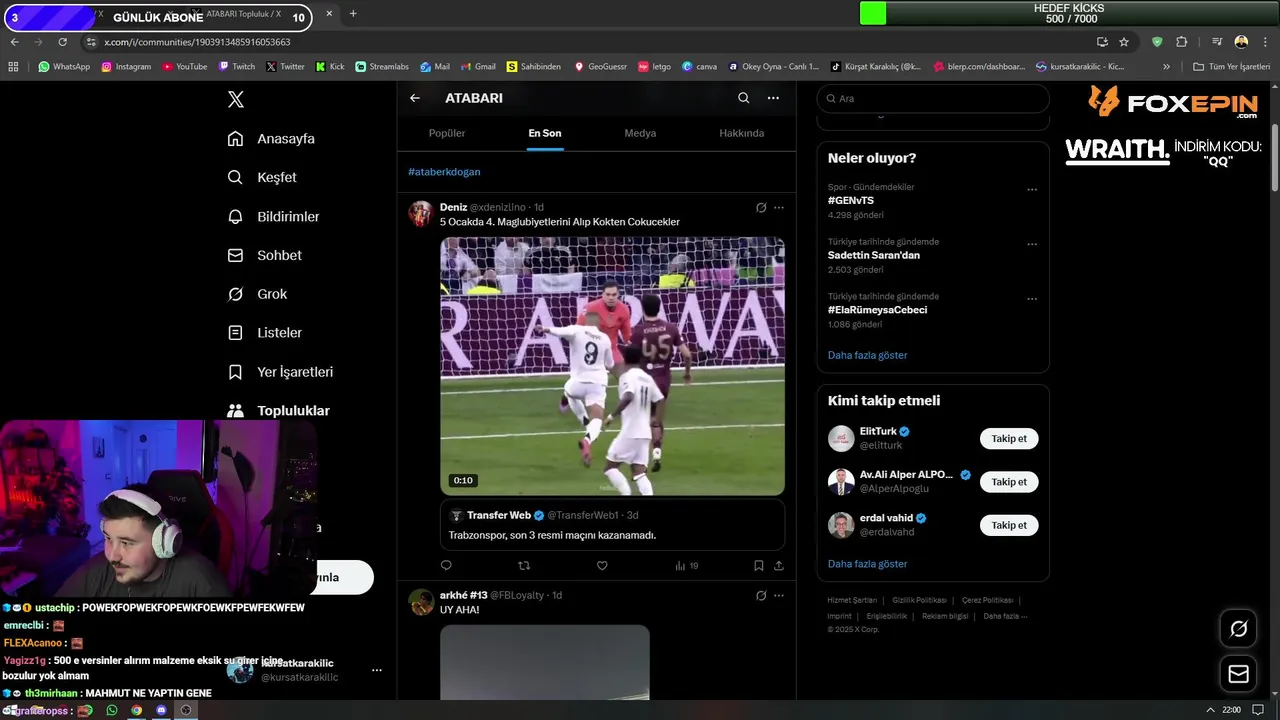Open more options on Deniz's post
Image resolution: width=1280 pixels, height=720 pixels.
pos(779,208)
